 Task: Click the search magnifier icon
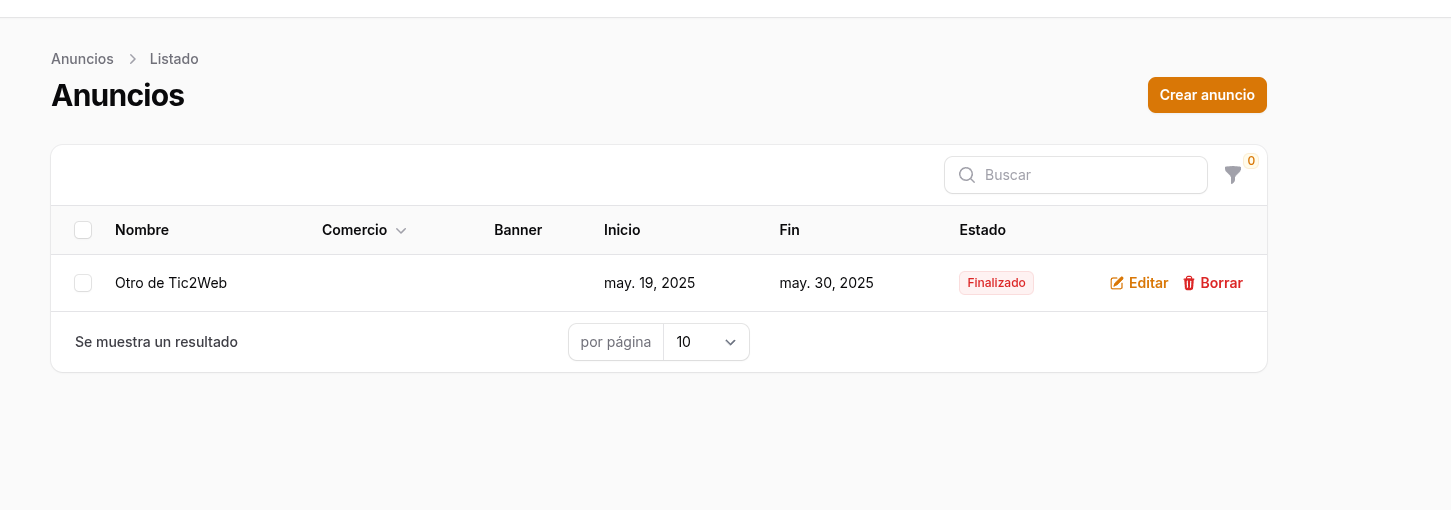coord(967,175)
